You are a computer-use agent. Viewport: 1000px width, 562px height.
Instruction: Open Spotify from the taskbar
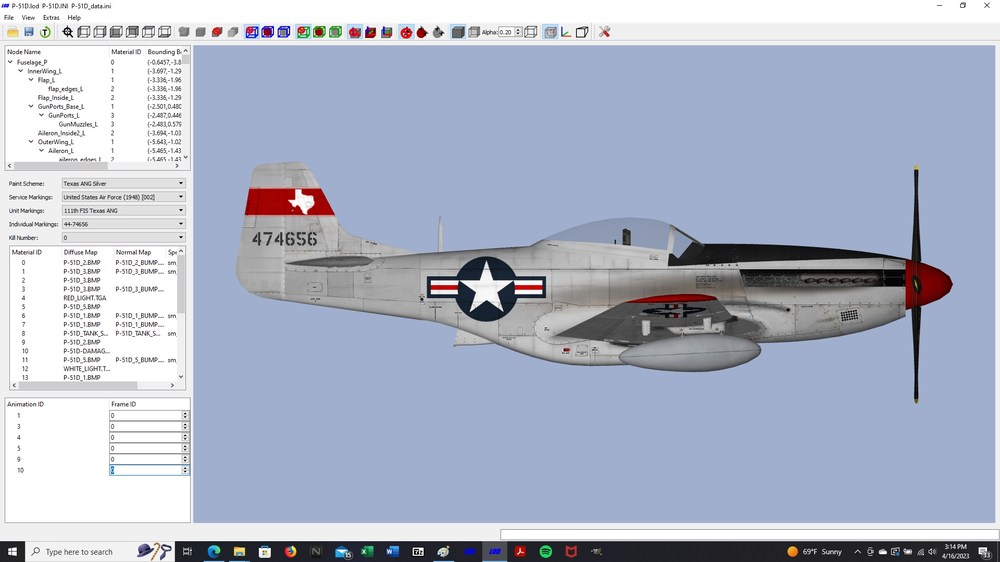coord(545,552)
